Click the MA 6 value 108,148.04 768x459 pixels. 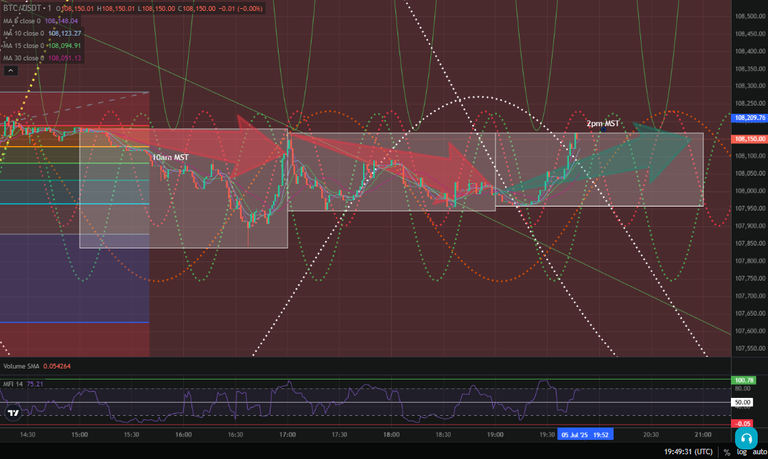(x=61, y=21)
